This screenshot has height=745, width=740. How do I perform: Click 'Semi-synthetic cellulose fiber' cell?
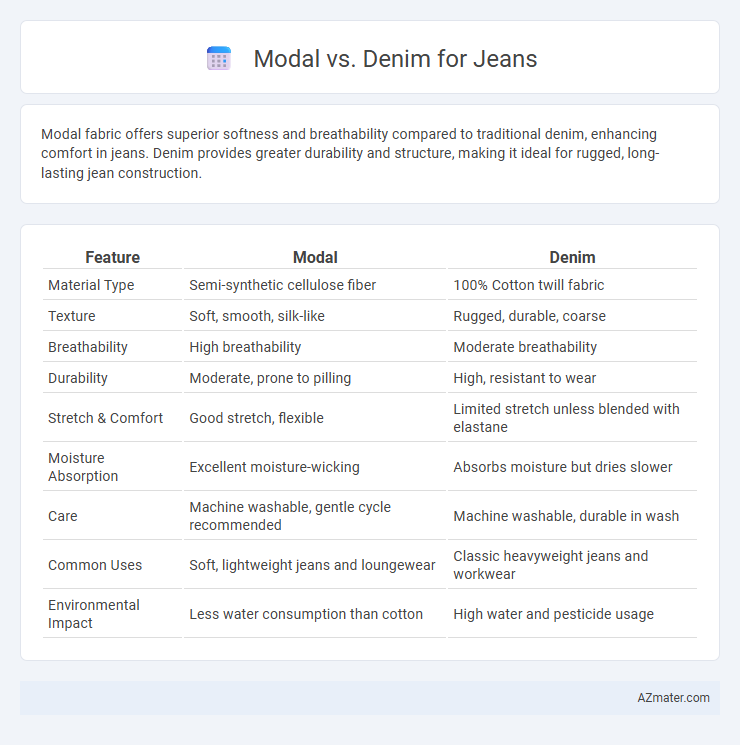[x=282, y=285]
